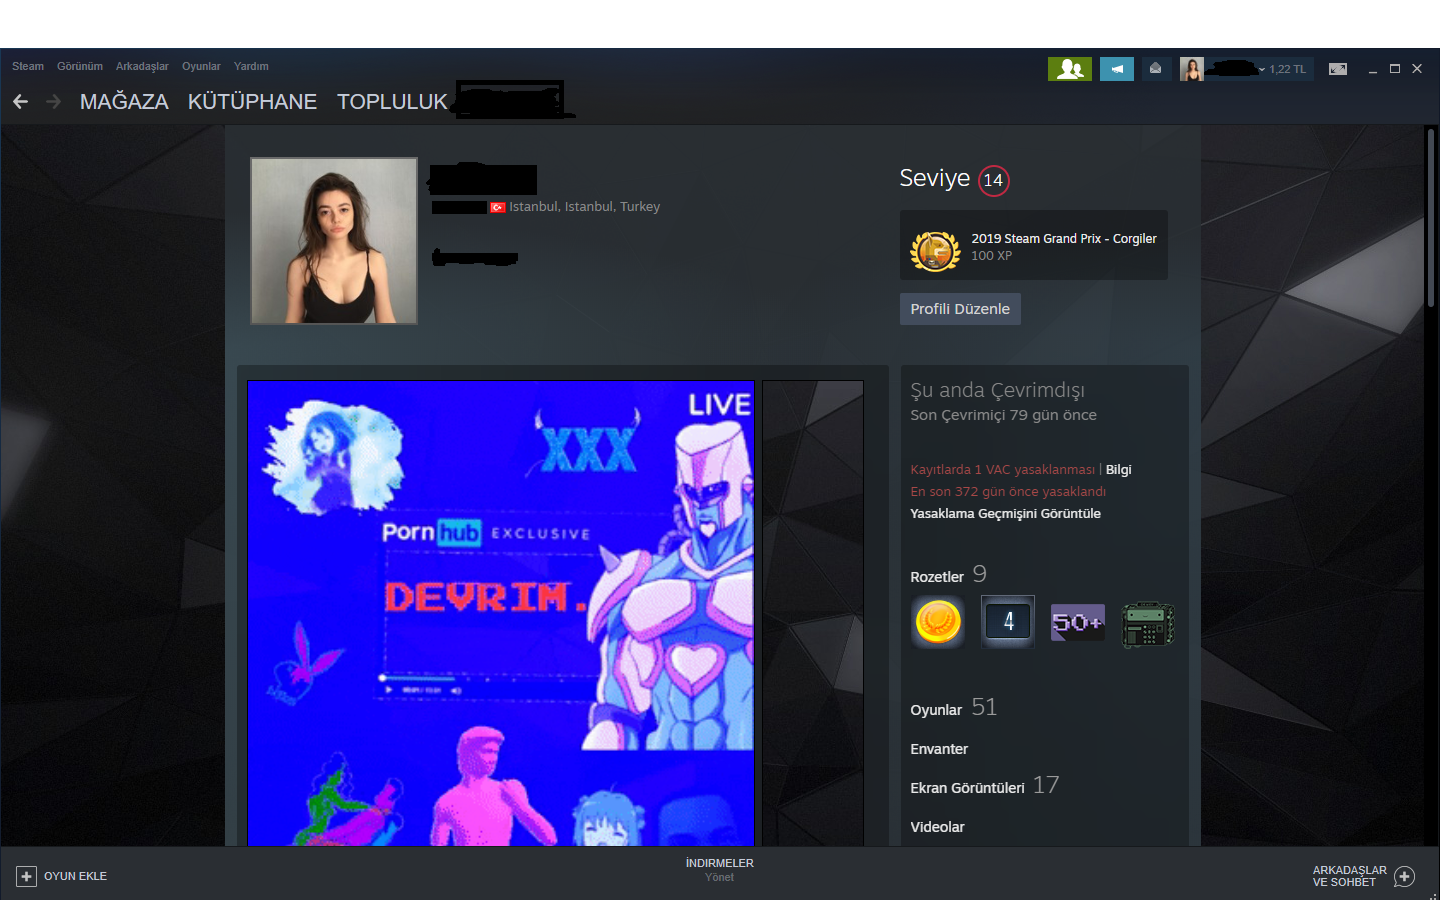Screen dimensions: 1440x900
Task: Minimize the Steam window
Action: (x=1373, y=69)
